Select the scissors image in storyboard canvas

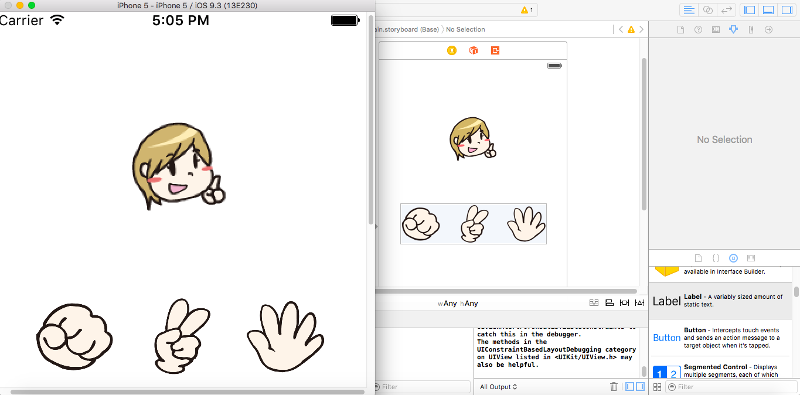pos(474,224)
